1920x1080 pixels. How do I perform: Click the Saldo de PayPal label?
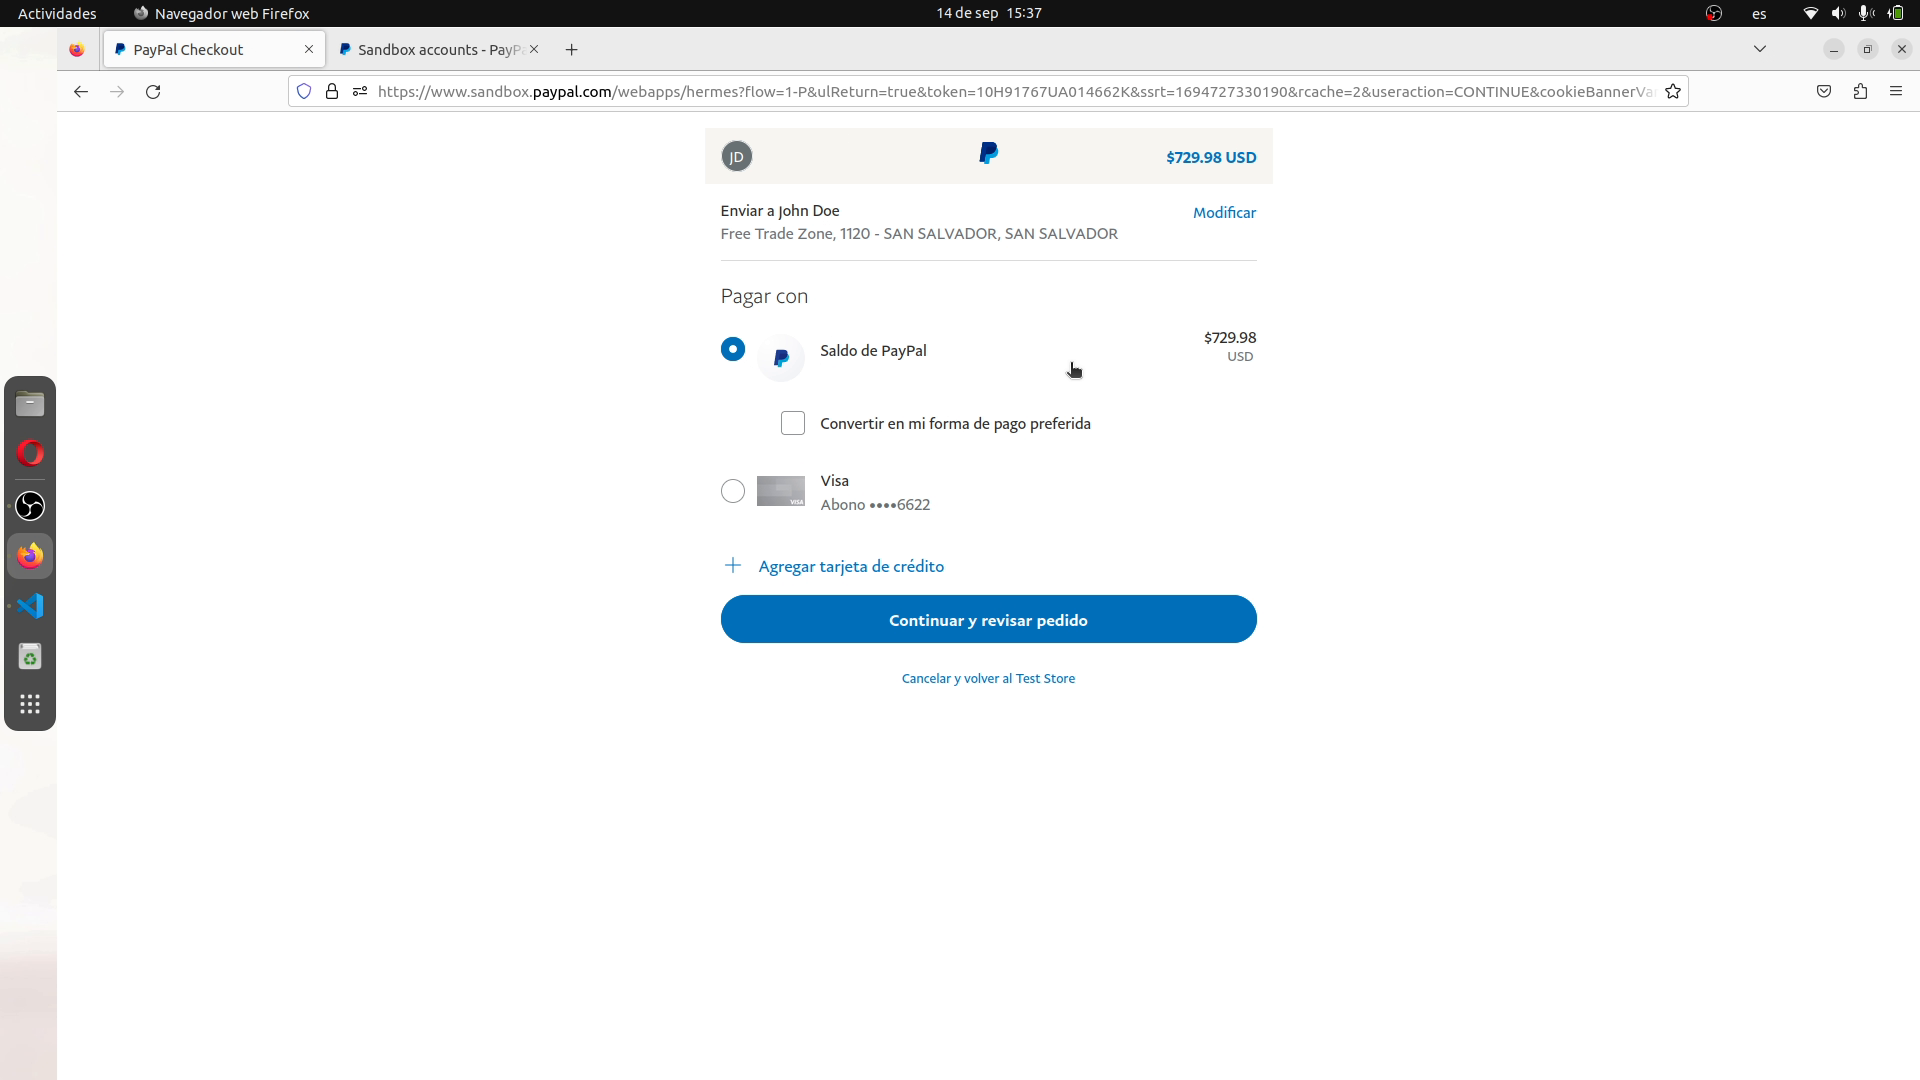[873, 350]
